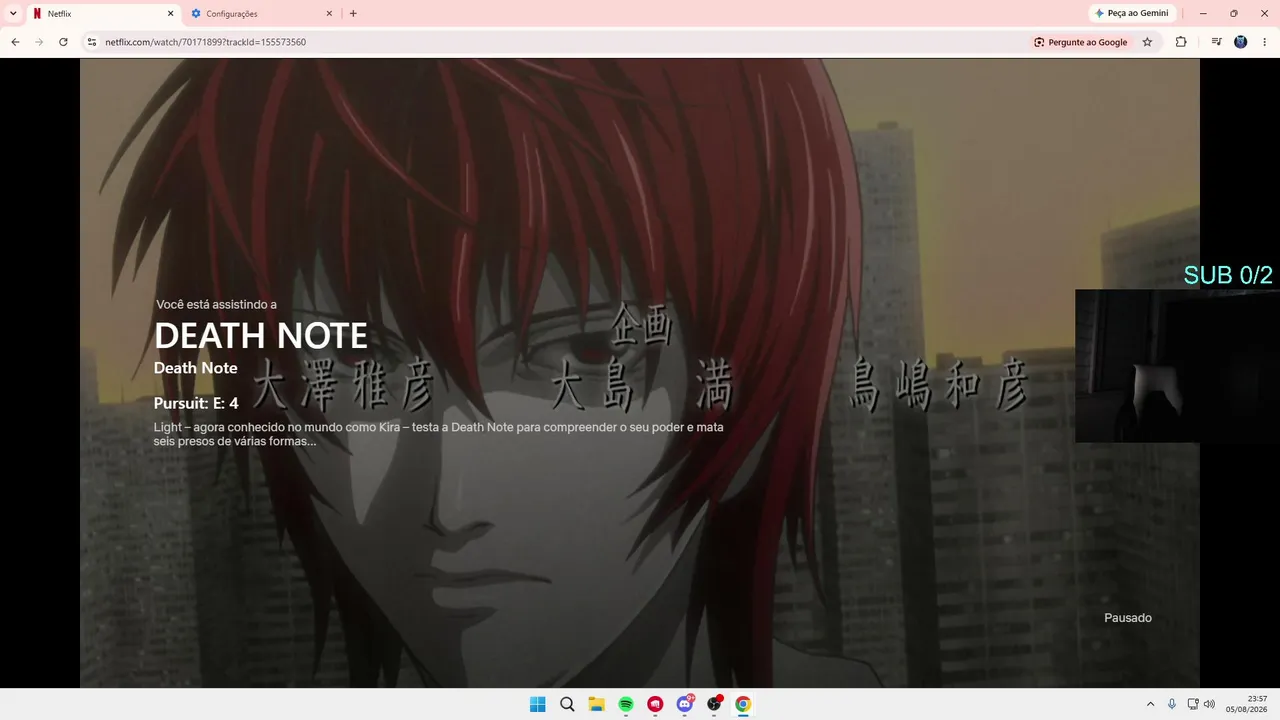Go back to the previous page
This screenshot has height=720, width=1280.
(15, 42)
